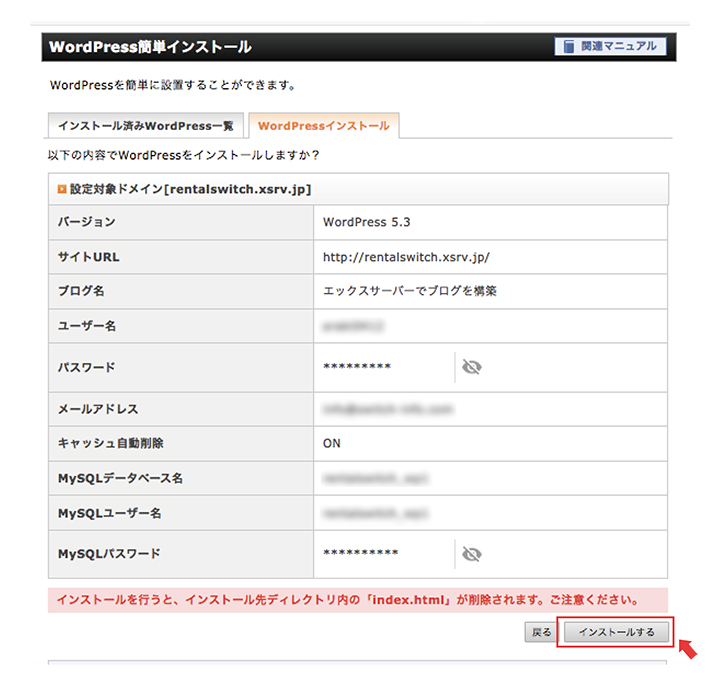Click the MySQLユーザー名 label cell
This screenshot has height=691, width=720.
181,513
